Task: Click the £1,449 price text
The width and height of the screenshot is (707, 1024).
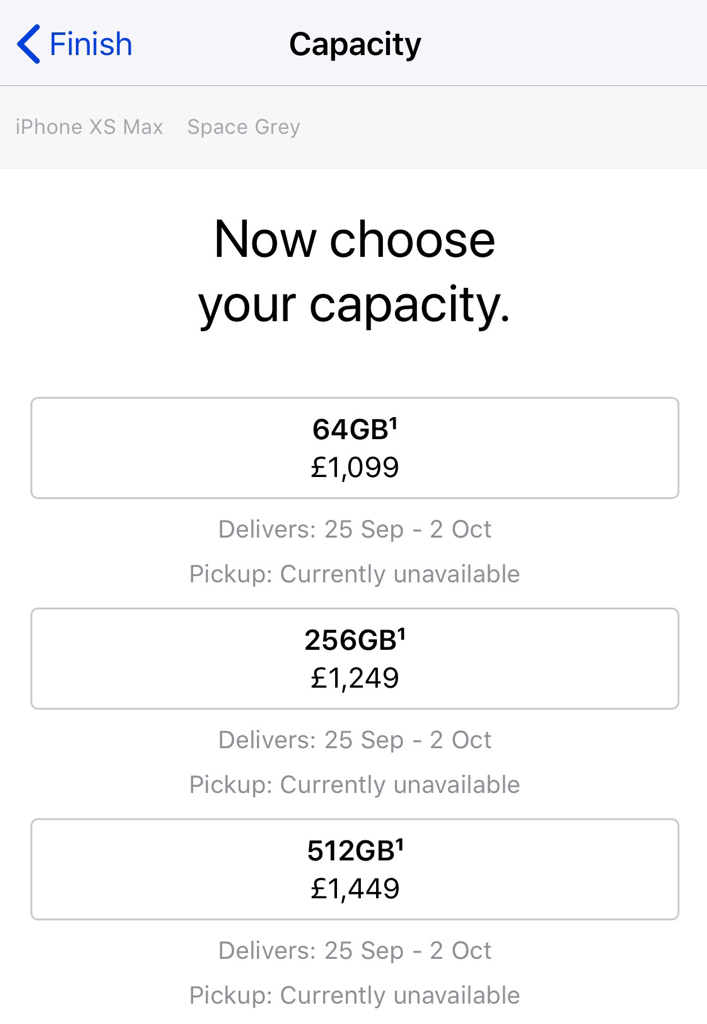Action: pyautogui.click(x=354, y=888)
